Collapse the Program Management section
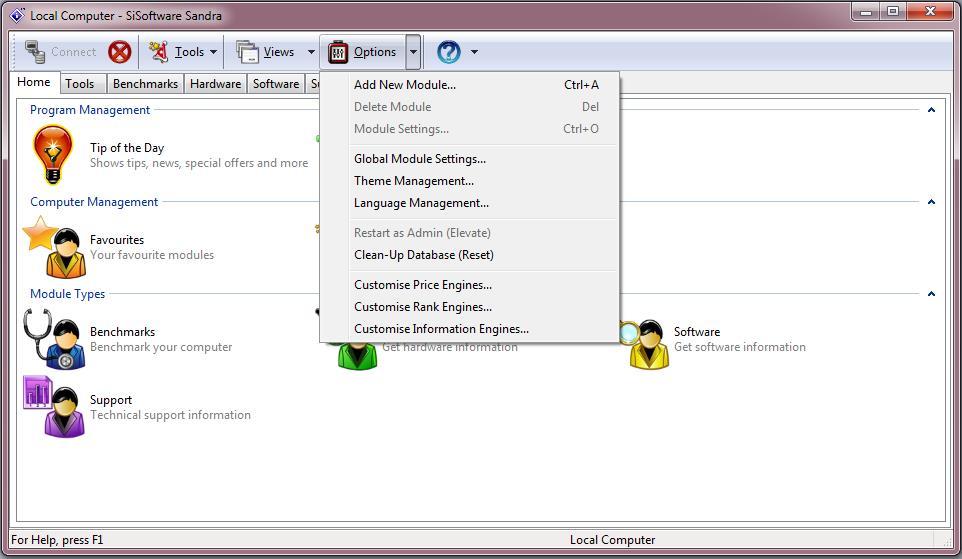Image resolution: width=962 pixels, height=559 pixels. [x=931, y=110]
